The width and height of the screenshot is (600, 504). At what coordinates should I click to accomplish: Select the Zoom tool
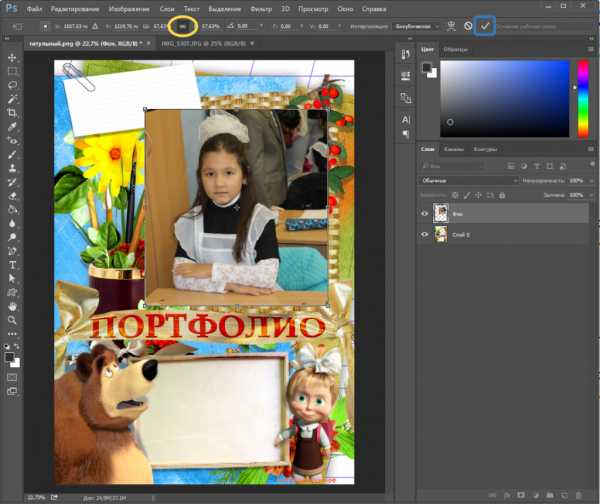point(12,320)
